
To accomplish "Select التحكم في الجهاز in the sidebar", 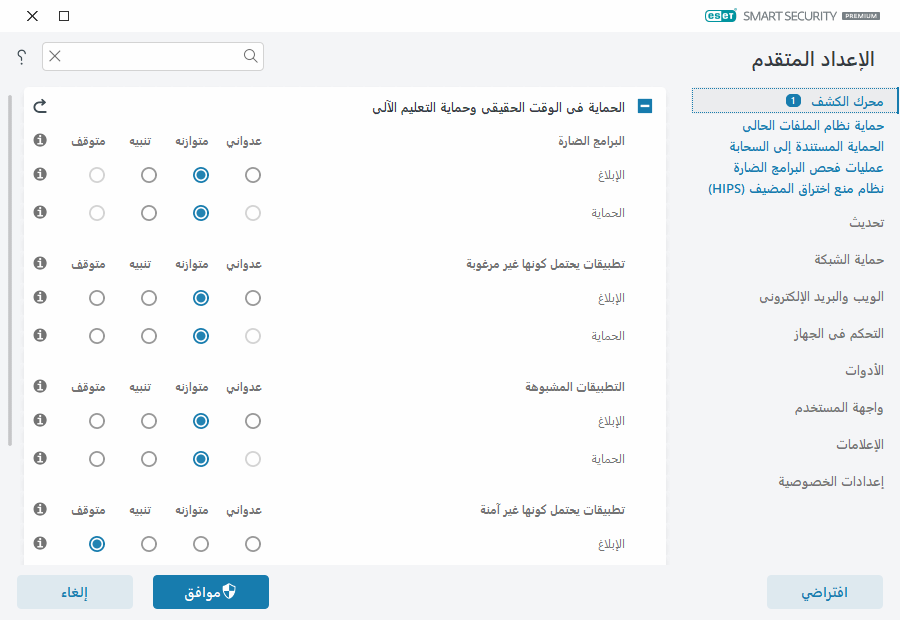I will 838,334.
